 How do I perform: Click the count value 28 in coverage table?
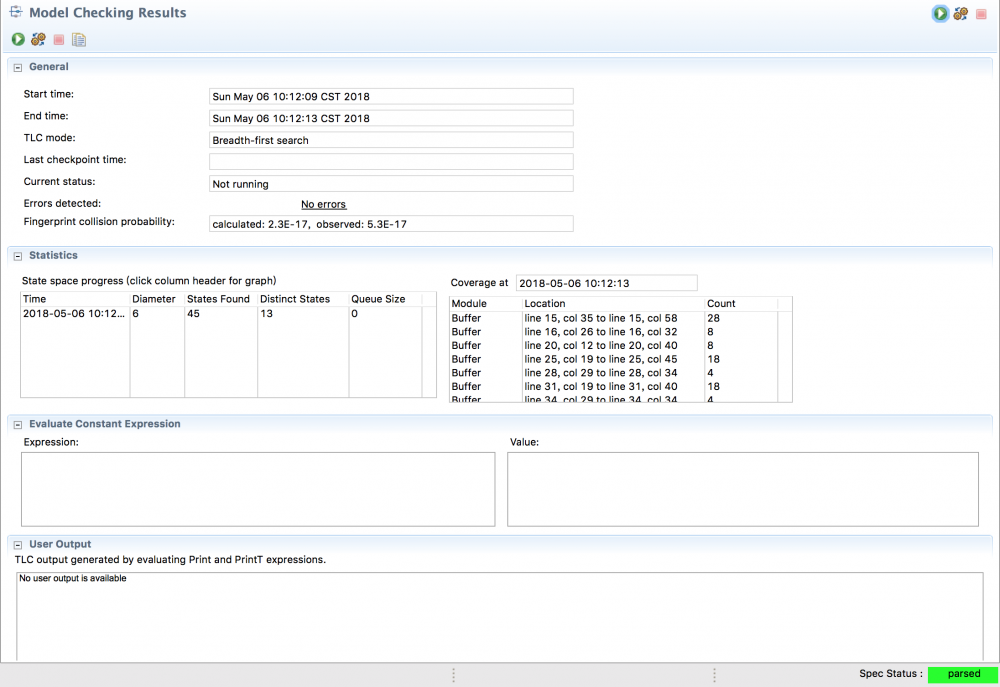(713, 318)
